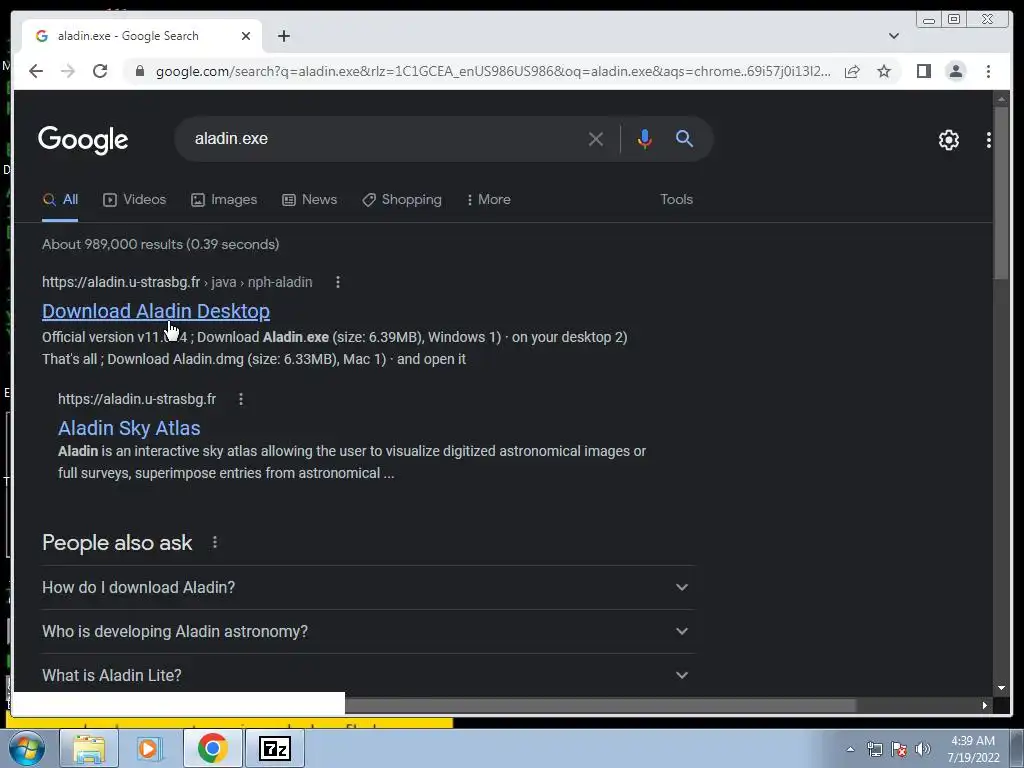
Task: Click the scrollbar up arrow
Action: [x=1001, y=99]
